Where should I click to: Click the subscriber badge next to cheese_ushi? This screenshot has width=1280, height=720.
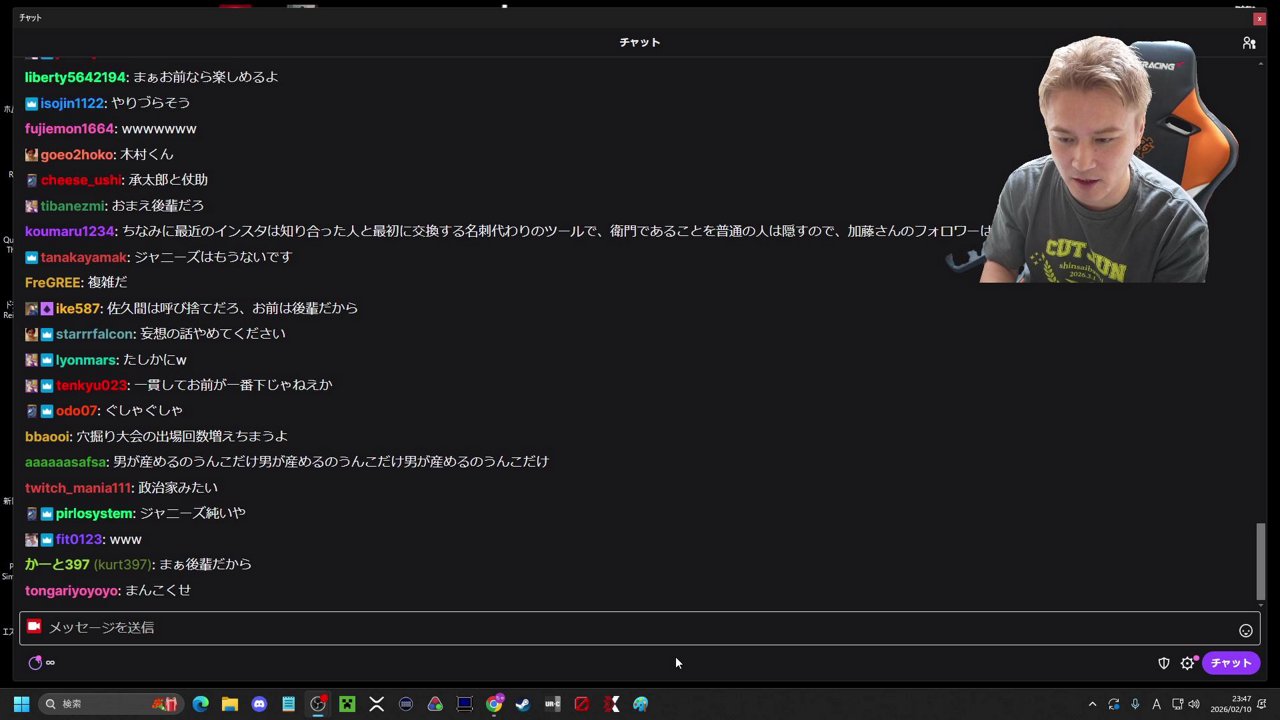[31, 179]
